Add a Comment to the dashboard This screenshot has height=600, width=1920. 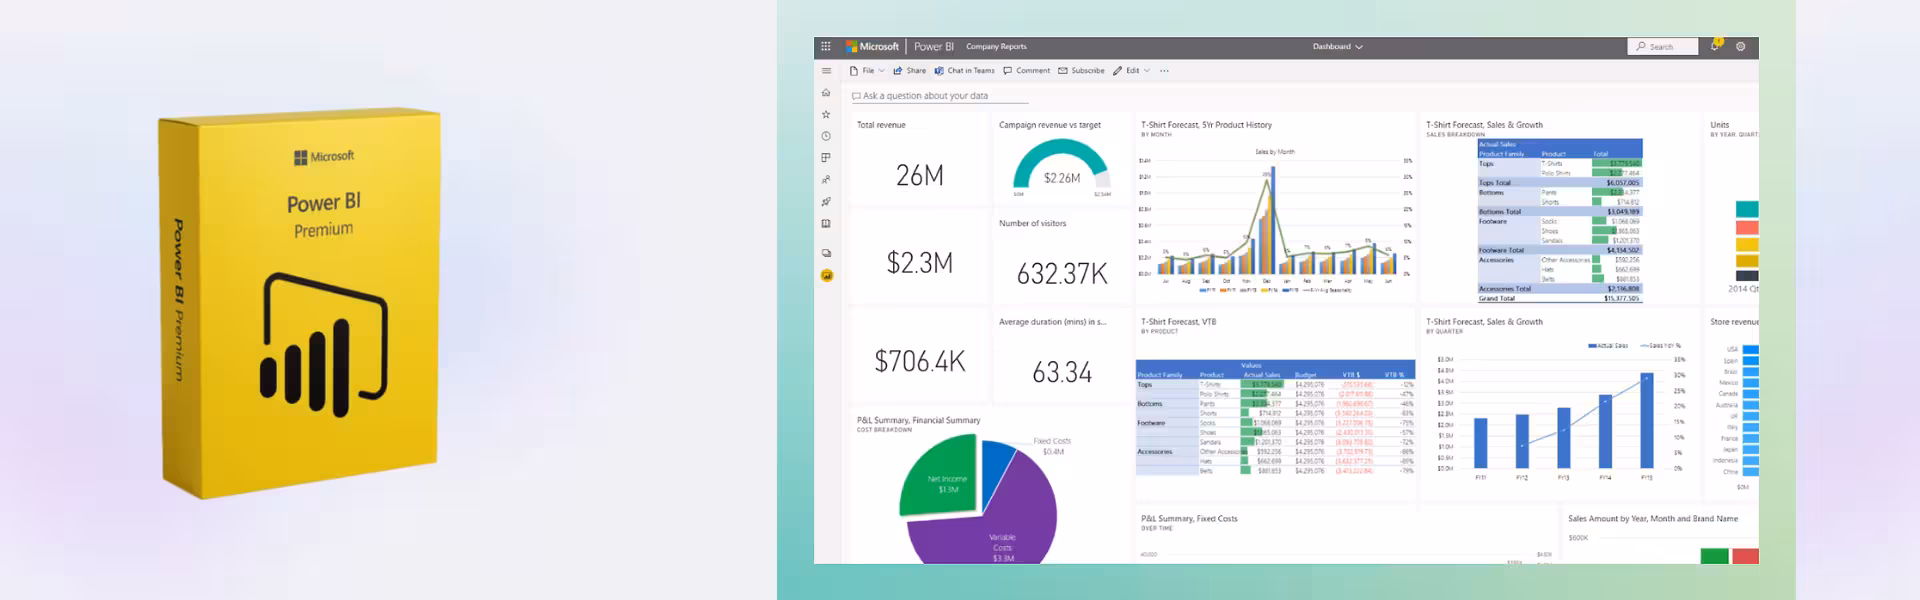click(1027, 71)
